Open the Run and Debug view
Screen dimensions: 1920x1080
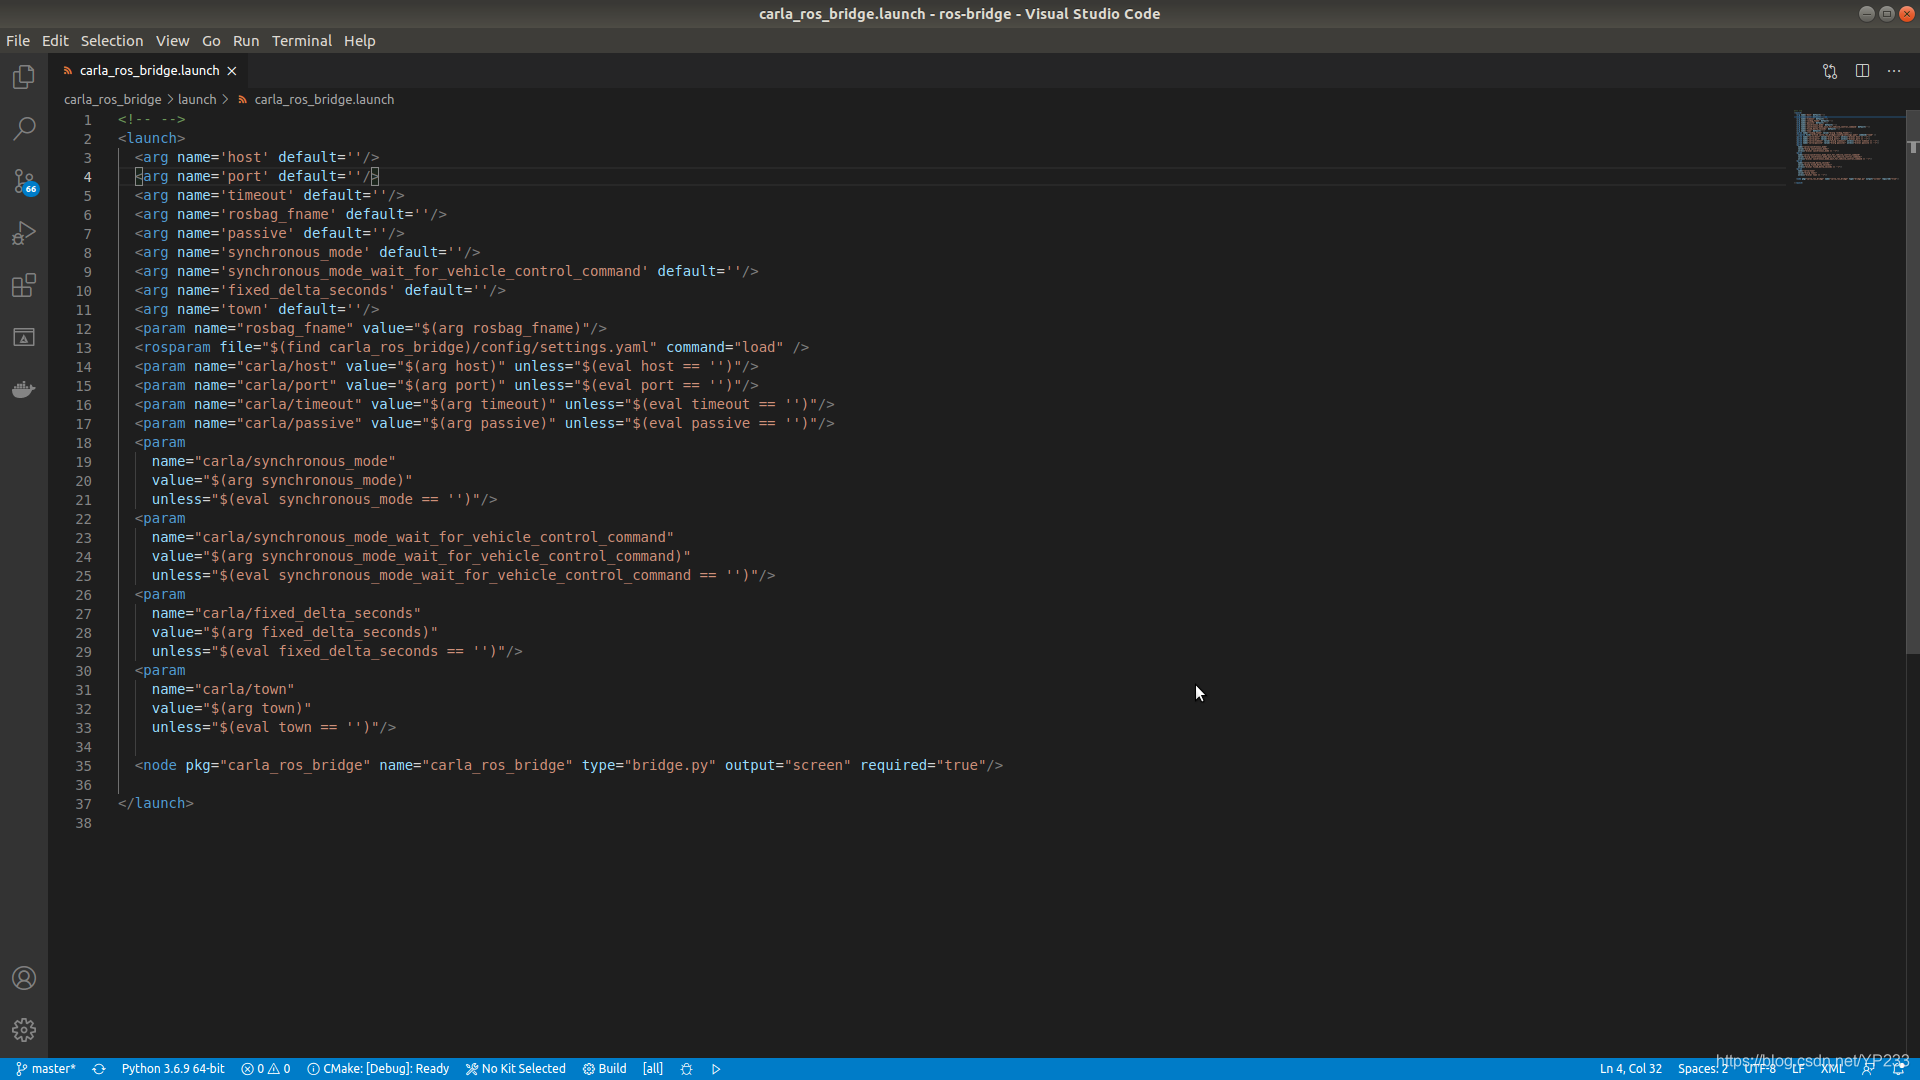(x=24, y=233)
